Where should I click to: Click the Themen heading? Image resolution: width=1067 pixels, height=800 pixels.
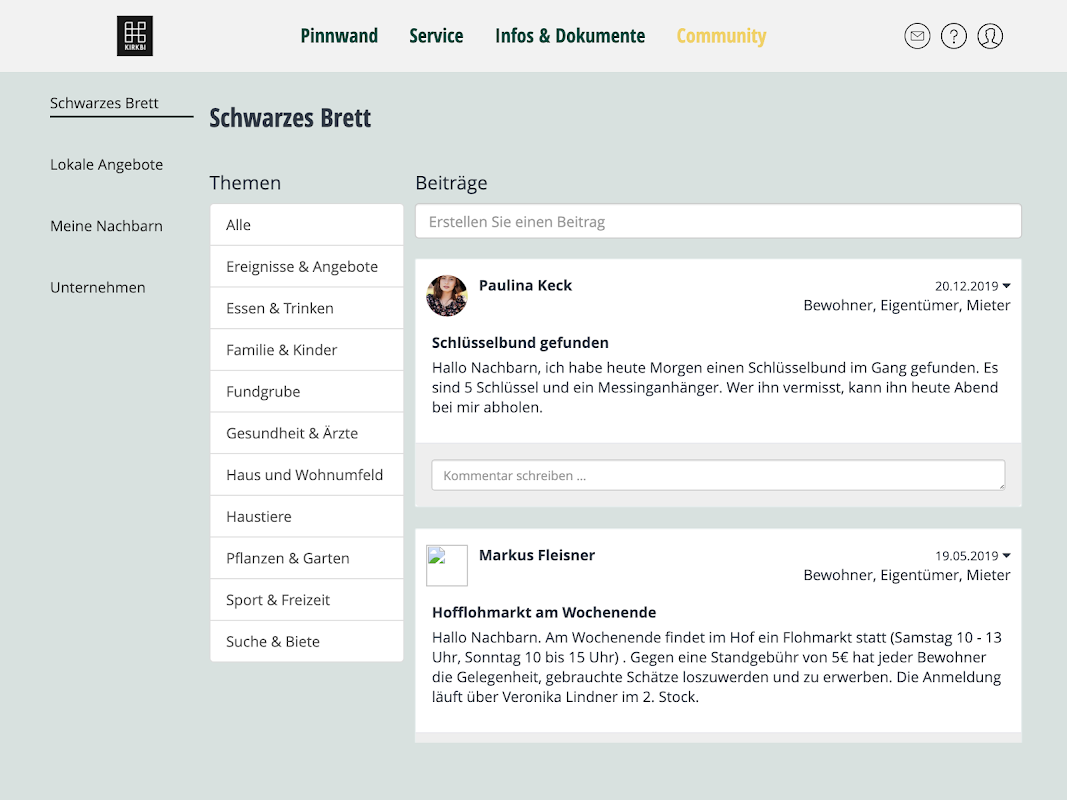coord(245,183)
